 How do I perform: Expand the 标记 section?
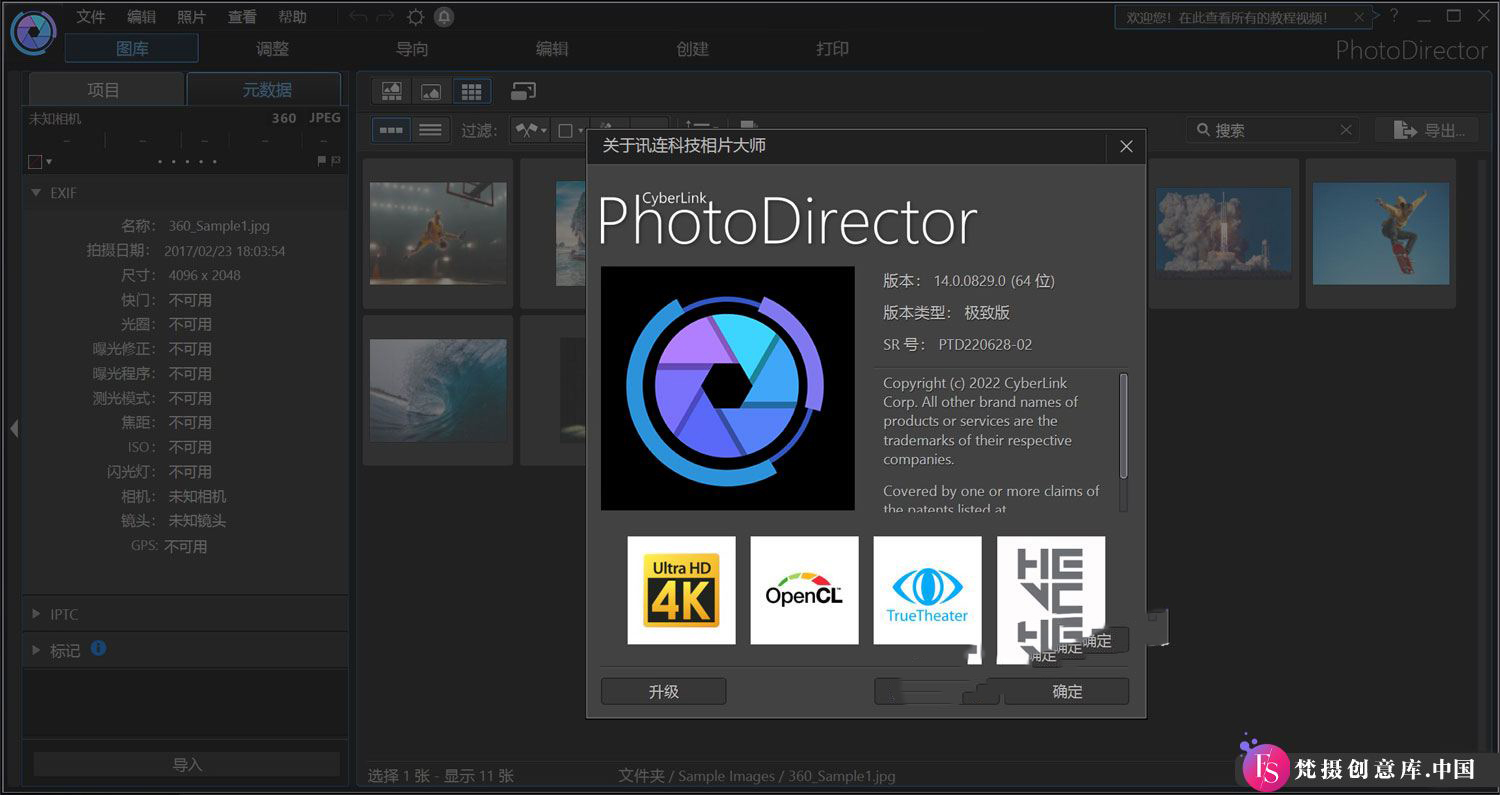pyautogui.click(x=36, y=650)
